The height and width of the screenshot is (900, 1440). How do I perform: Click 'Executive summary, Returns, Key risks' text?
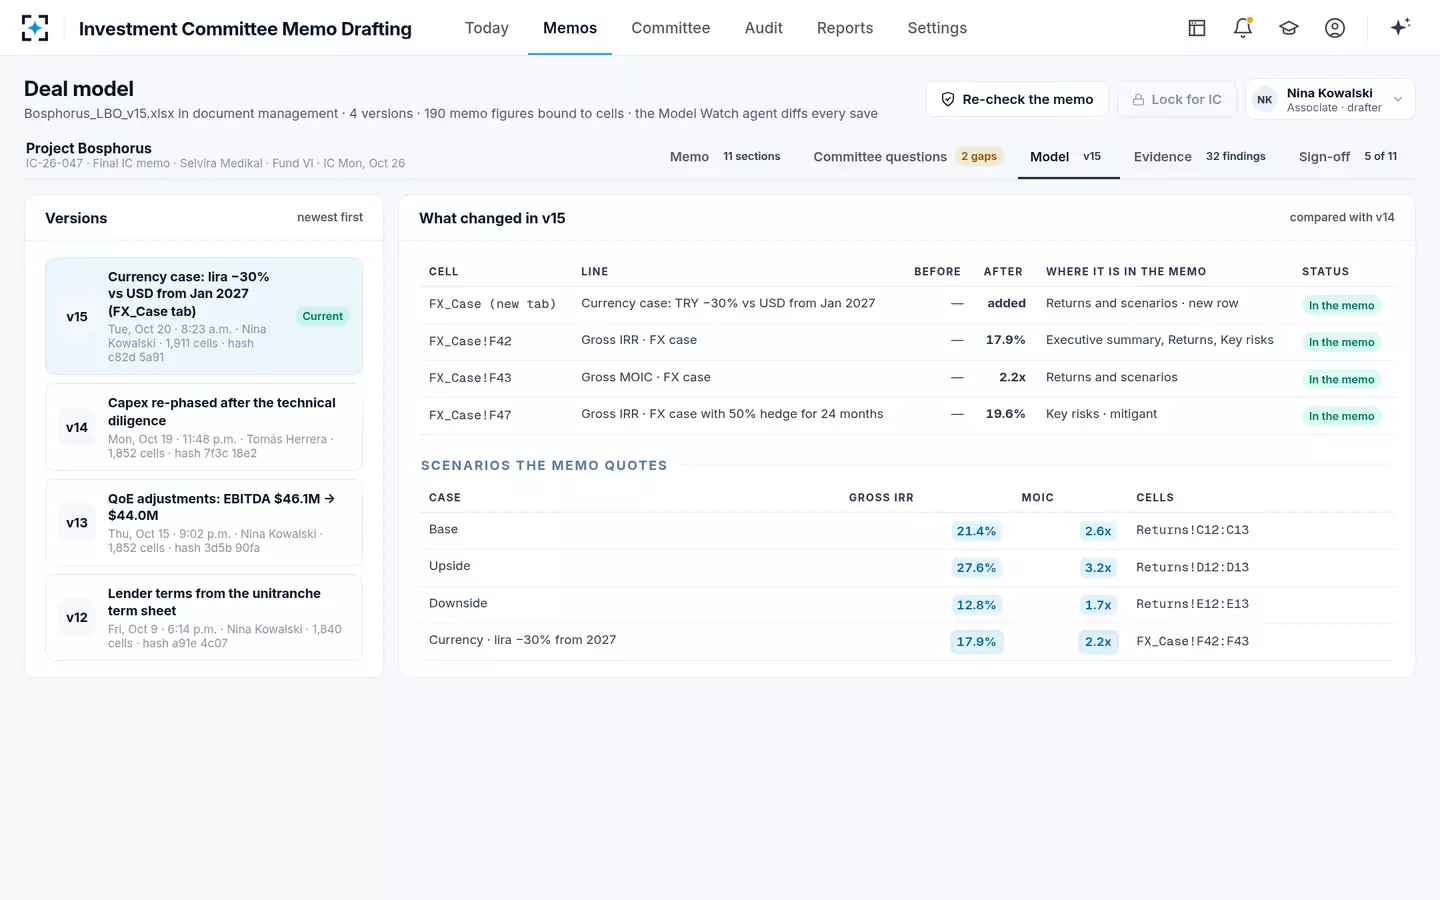point(1160,340)
